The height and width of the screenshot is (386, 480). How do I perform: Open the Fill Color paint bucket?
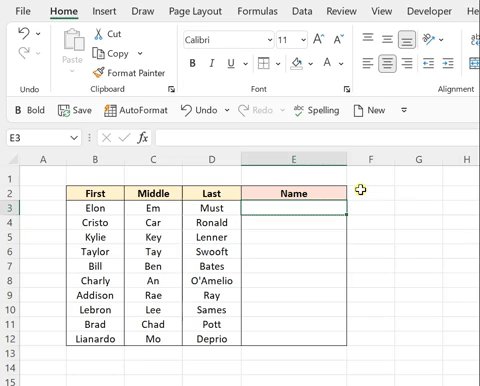click(x=297, y=63)
